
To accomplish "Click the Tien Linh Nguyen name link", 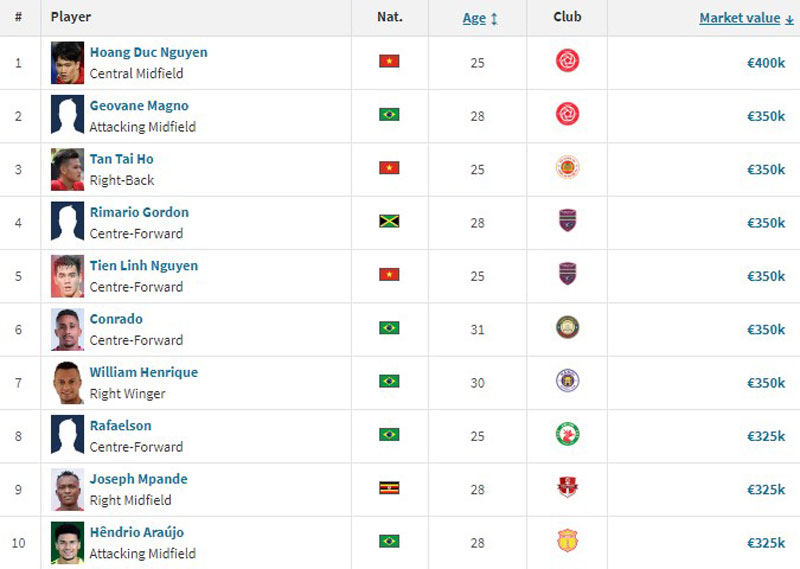I will [x=144, y=266].
